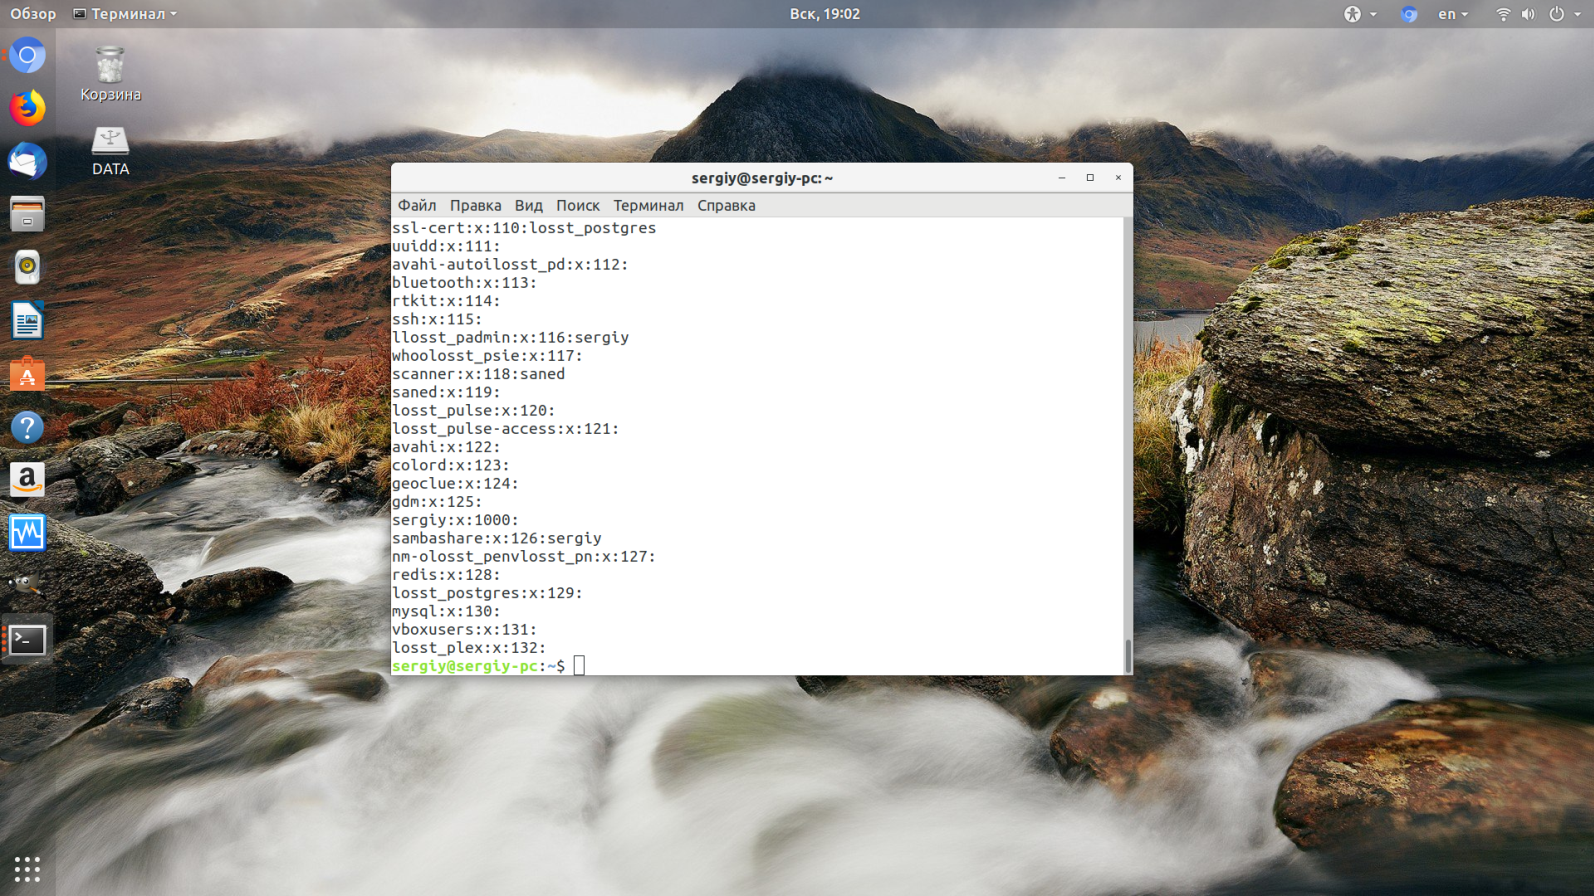Click the clock showing Вск, 19:02
1594x896 pixels.
coord(824,14)
